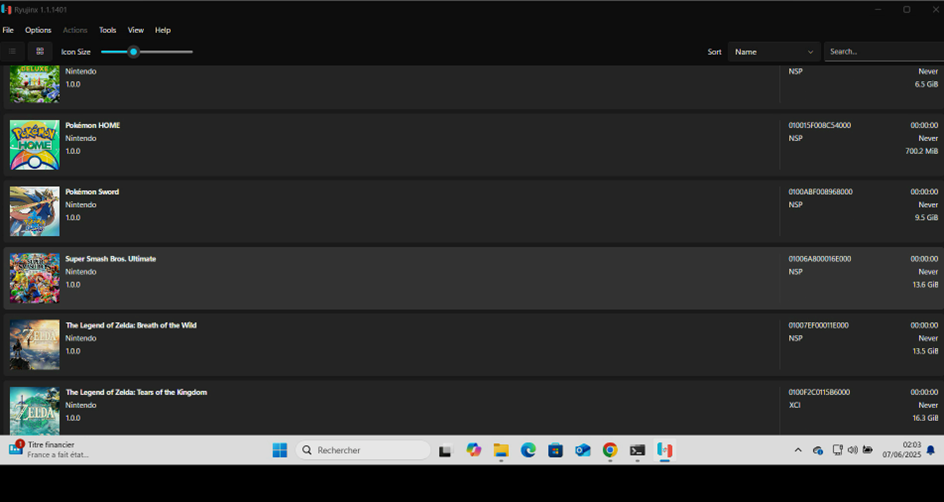Open the Sort by Name dropdown
The height and width of the screenshot is (502, 944).
tap(774, 52)
